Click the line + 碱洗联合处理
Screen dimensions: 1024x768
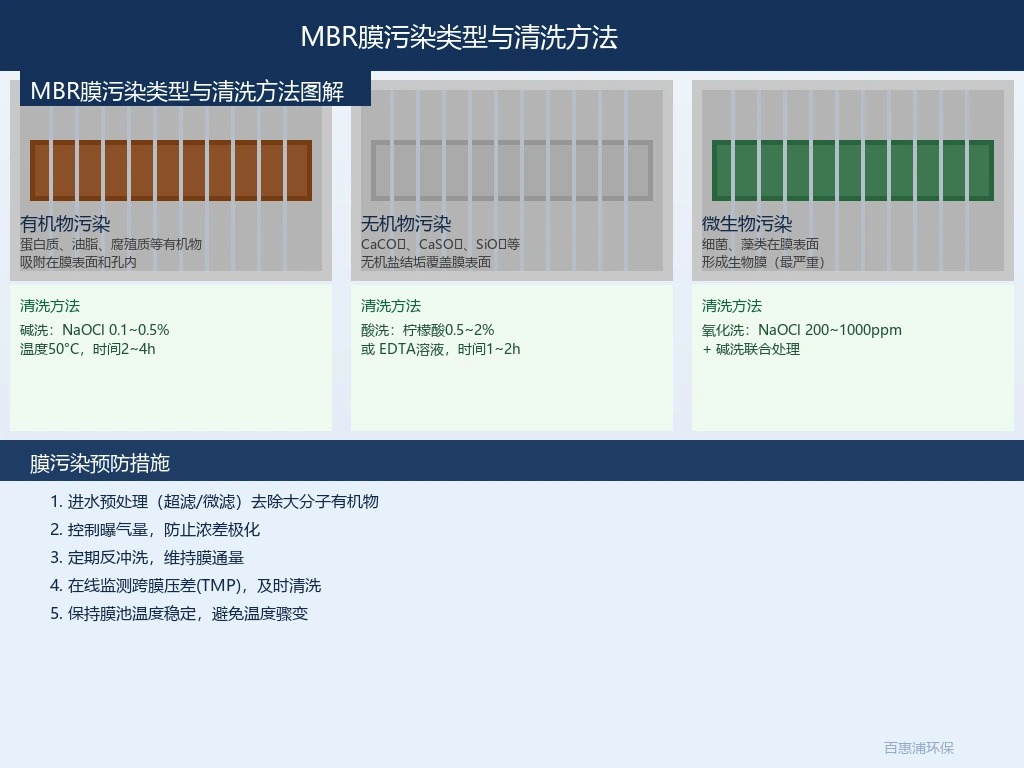point(751,349)
